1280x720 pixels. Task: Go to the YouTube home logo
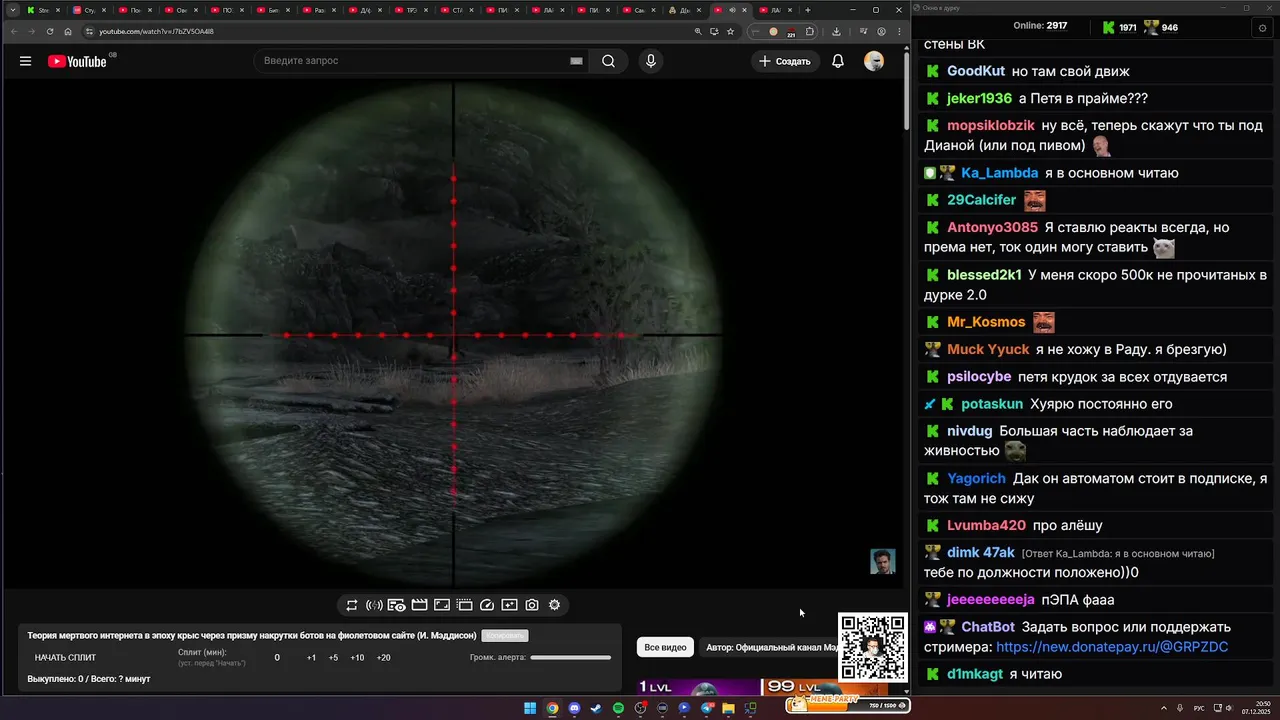click(77, 61)
